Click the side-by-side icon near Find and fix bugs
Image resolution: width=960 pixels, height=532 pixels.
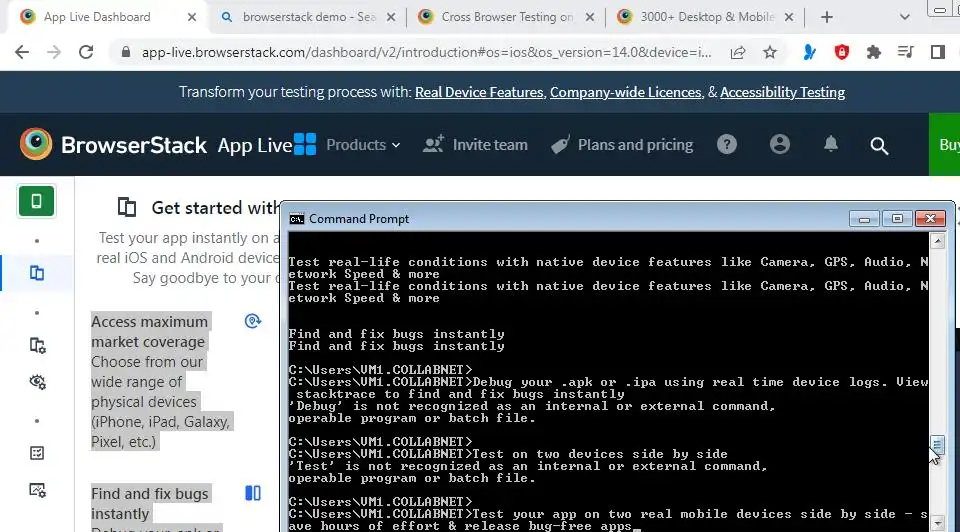253,493
